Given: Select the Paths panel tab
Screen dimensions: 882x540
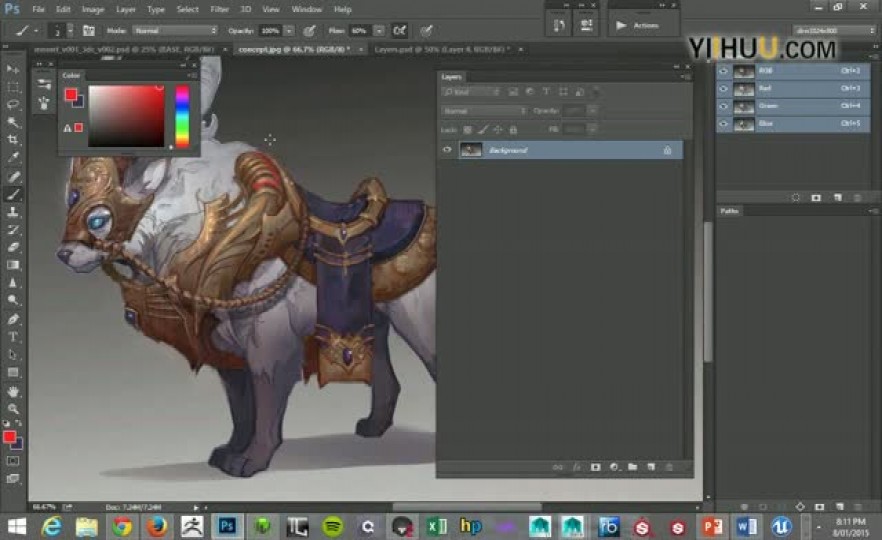Looking at the screenshot, I should coord(730,211).
